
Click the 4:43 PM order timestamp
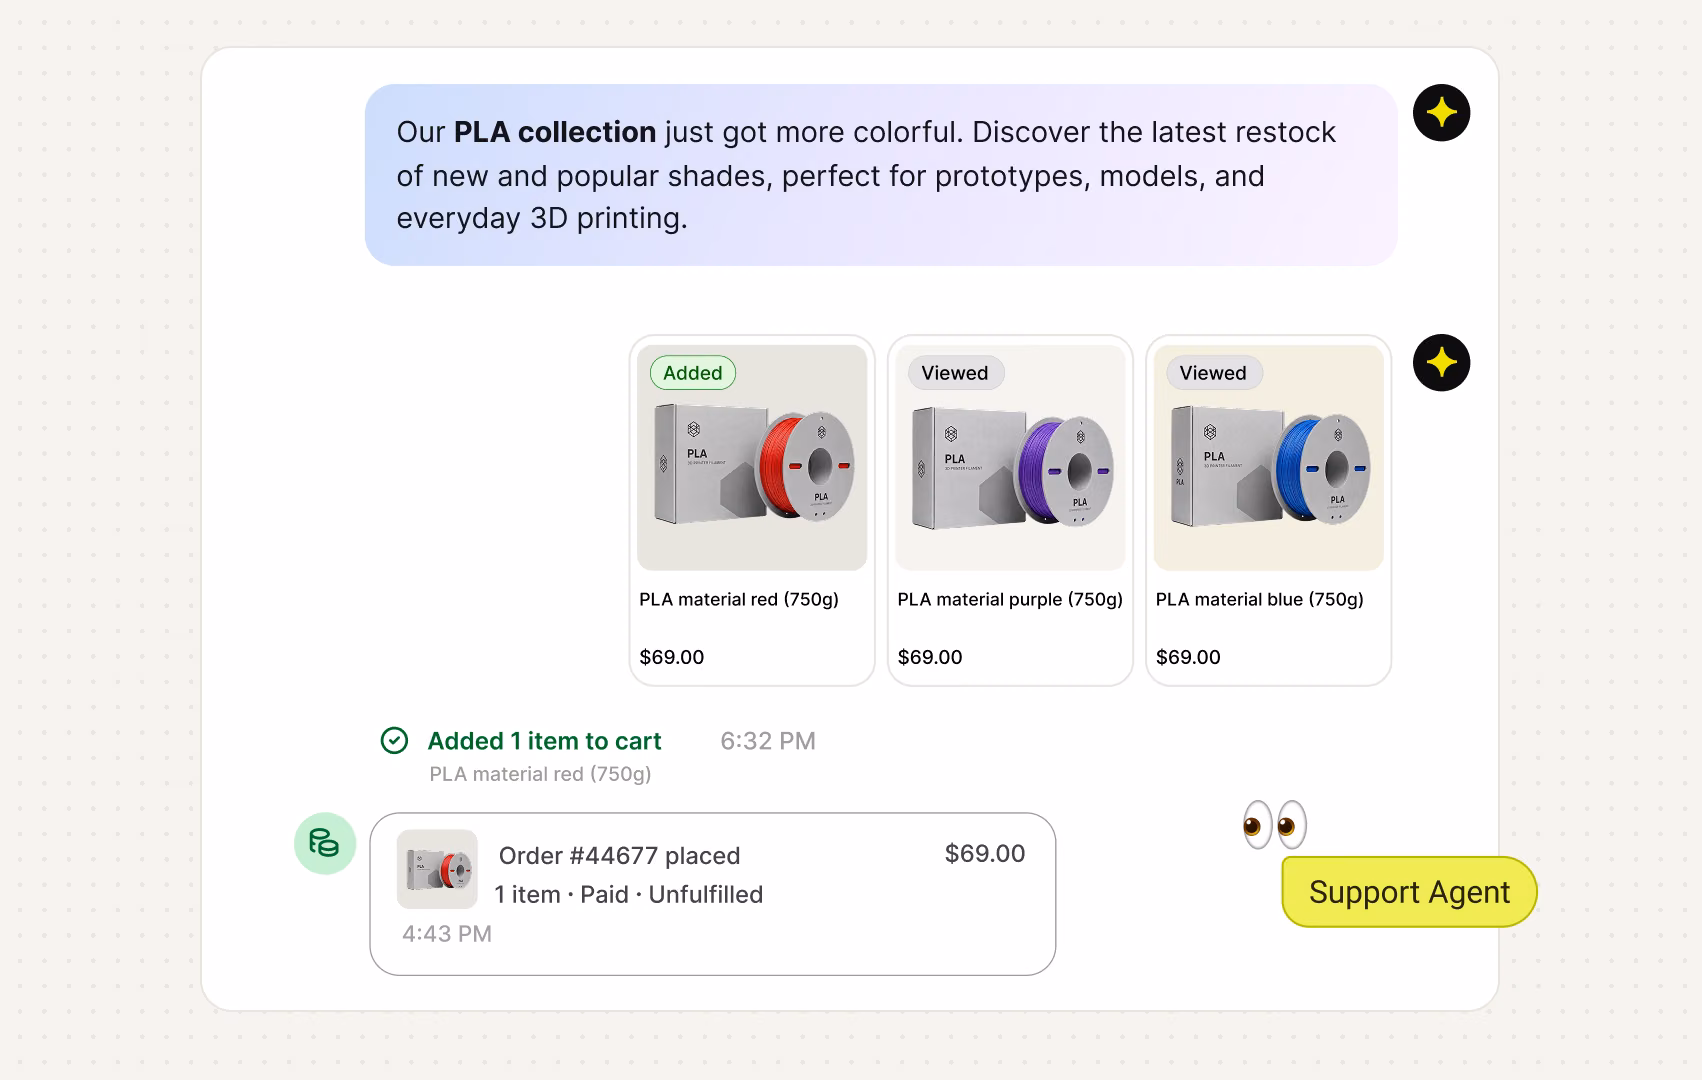click(447, 934)
